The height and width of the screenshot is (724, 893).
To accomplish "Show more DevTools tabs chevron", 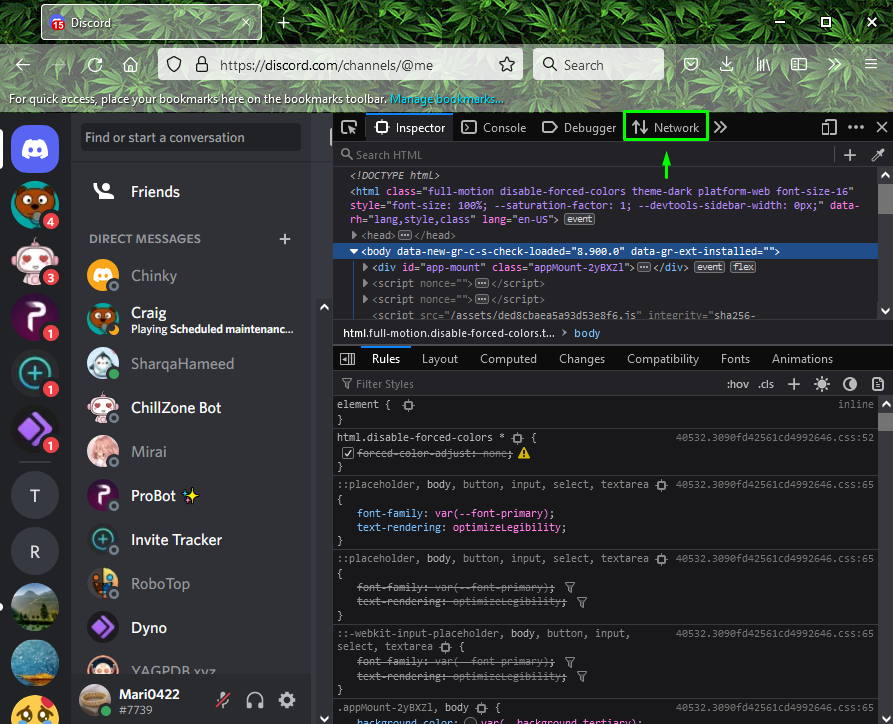I will tap(720, 127).
